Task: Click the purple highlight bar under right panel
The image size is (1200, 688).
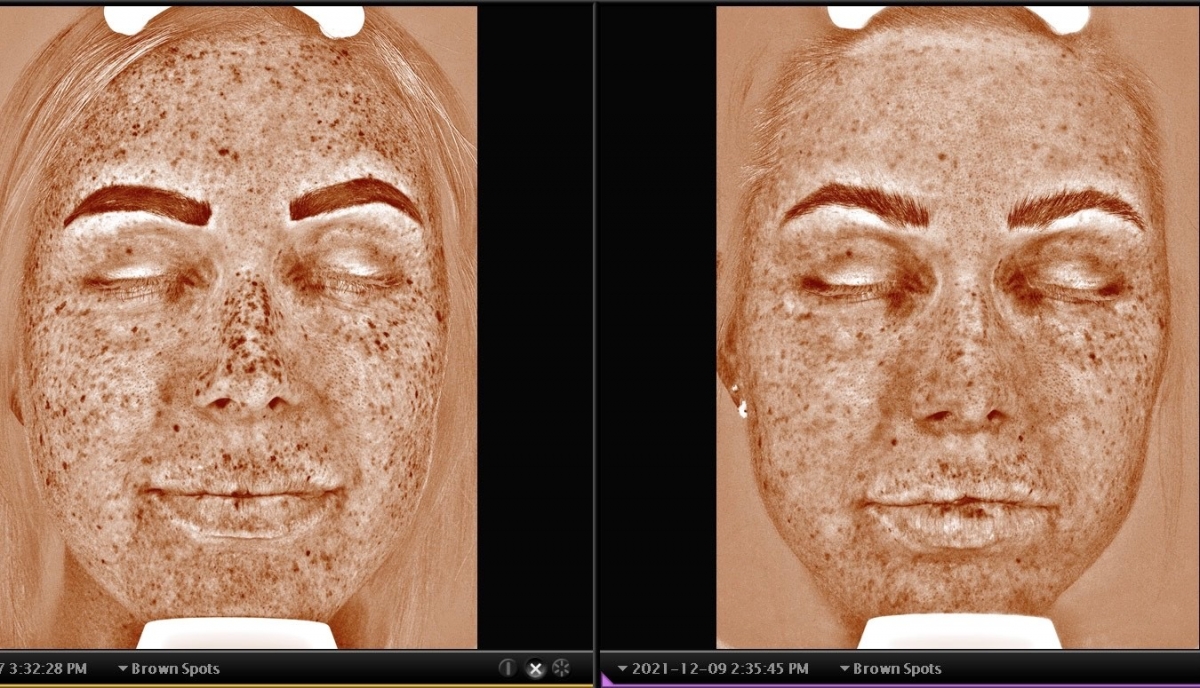Action: tap(900, 685)
